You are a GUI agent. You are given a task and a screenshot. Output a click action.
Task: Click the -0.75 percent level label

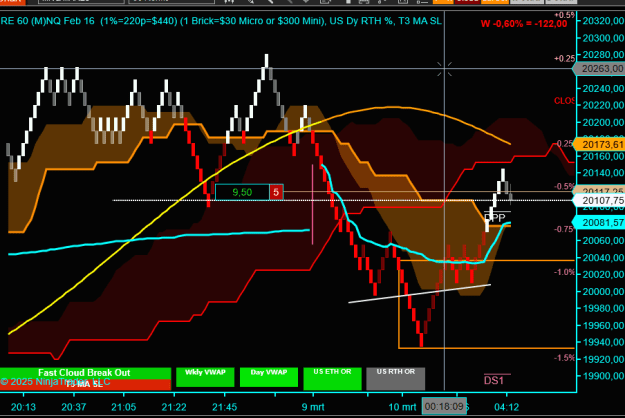click(564, 229)
